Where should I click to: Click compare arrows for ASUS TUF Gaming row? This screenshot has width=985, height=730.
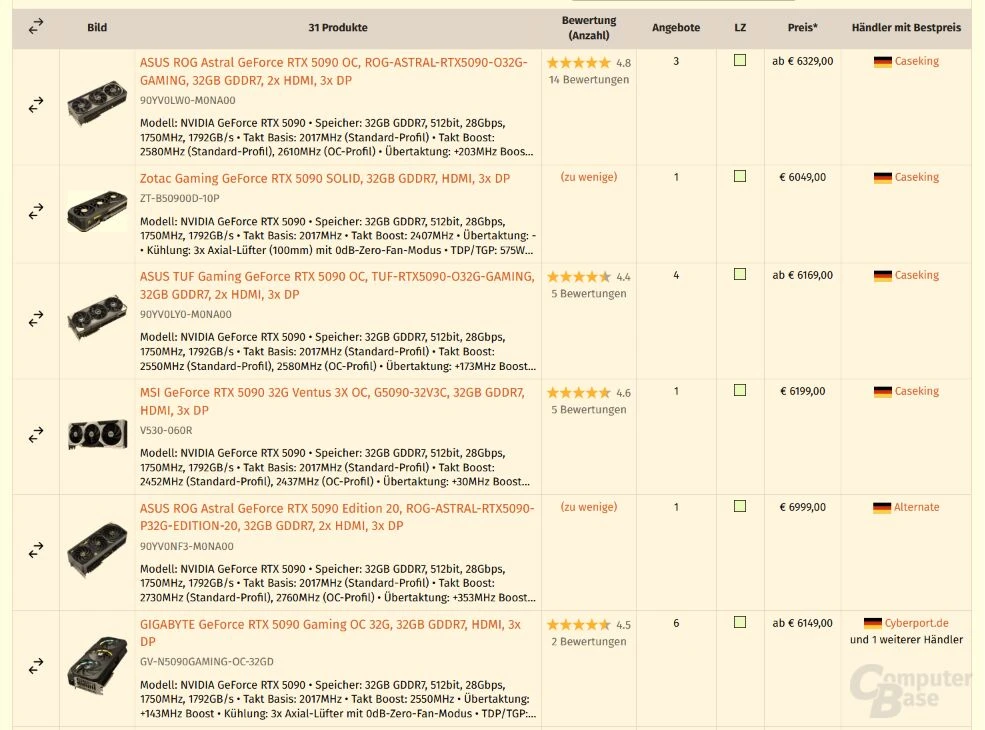tap(36, 319)
